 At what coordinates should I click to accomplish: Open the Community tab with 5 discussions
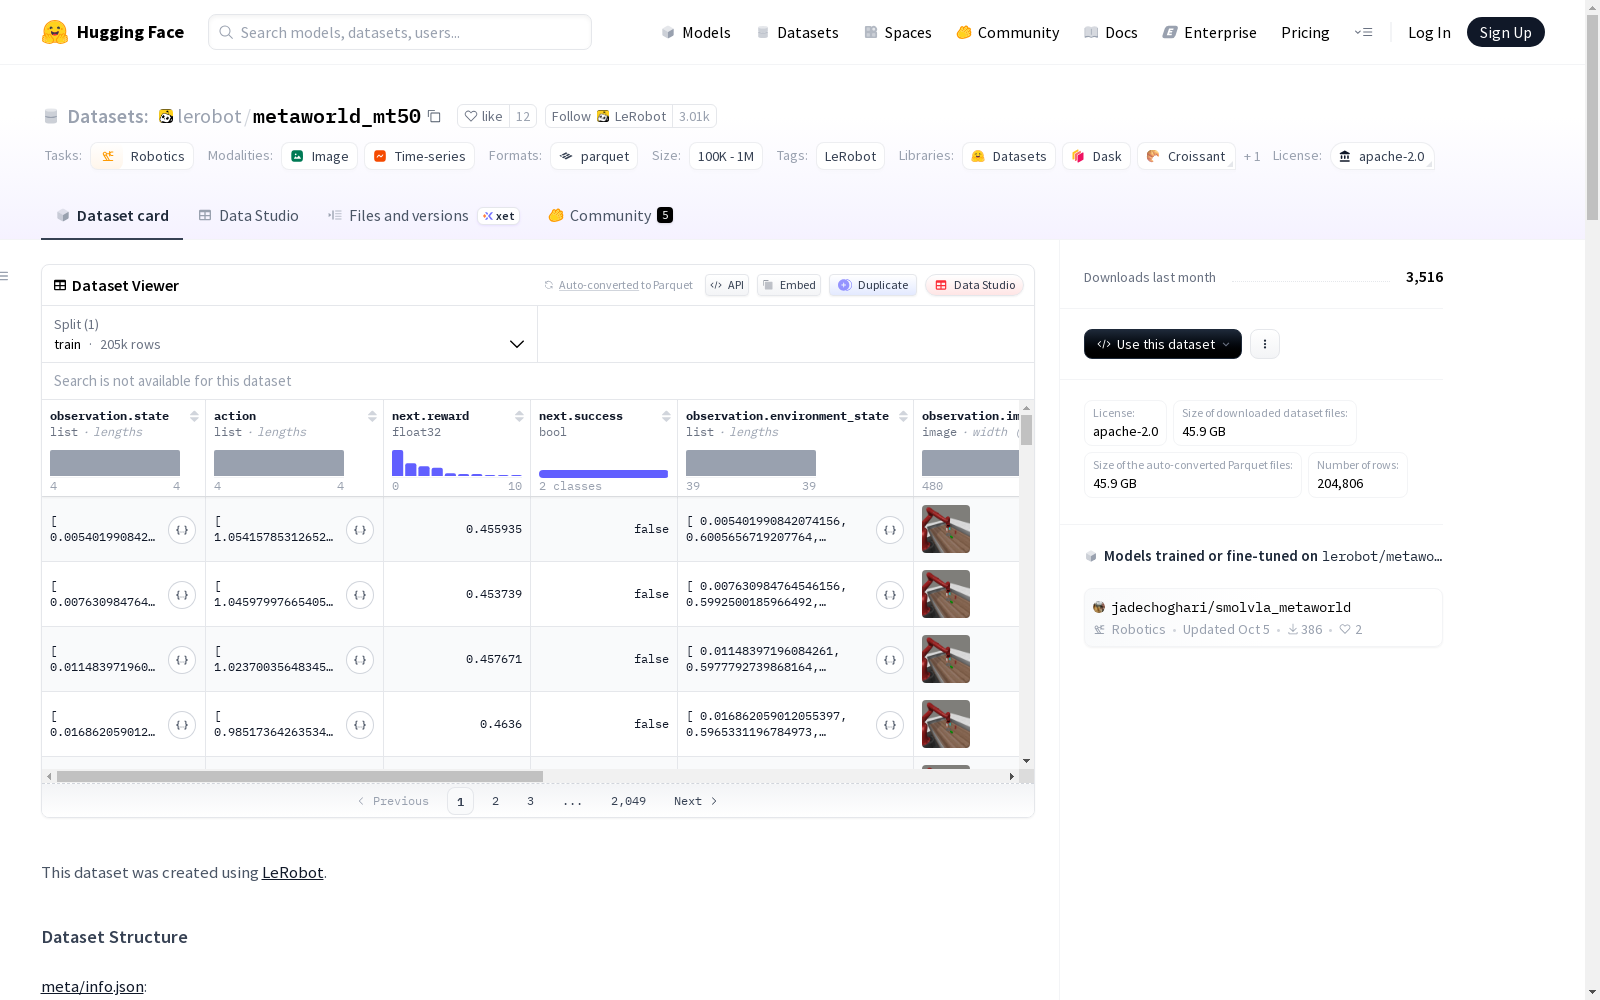click(610, 216)
